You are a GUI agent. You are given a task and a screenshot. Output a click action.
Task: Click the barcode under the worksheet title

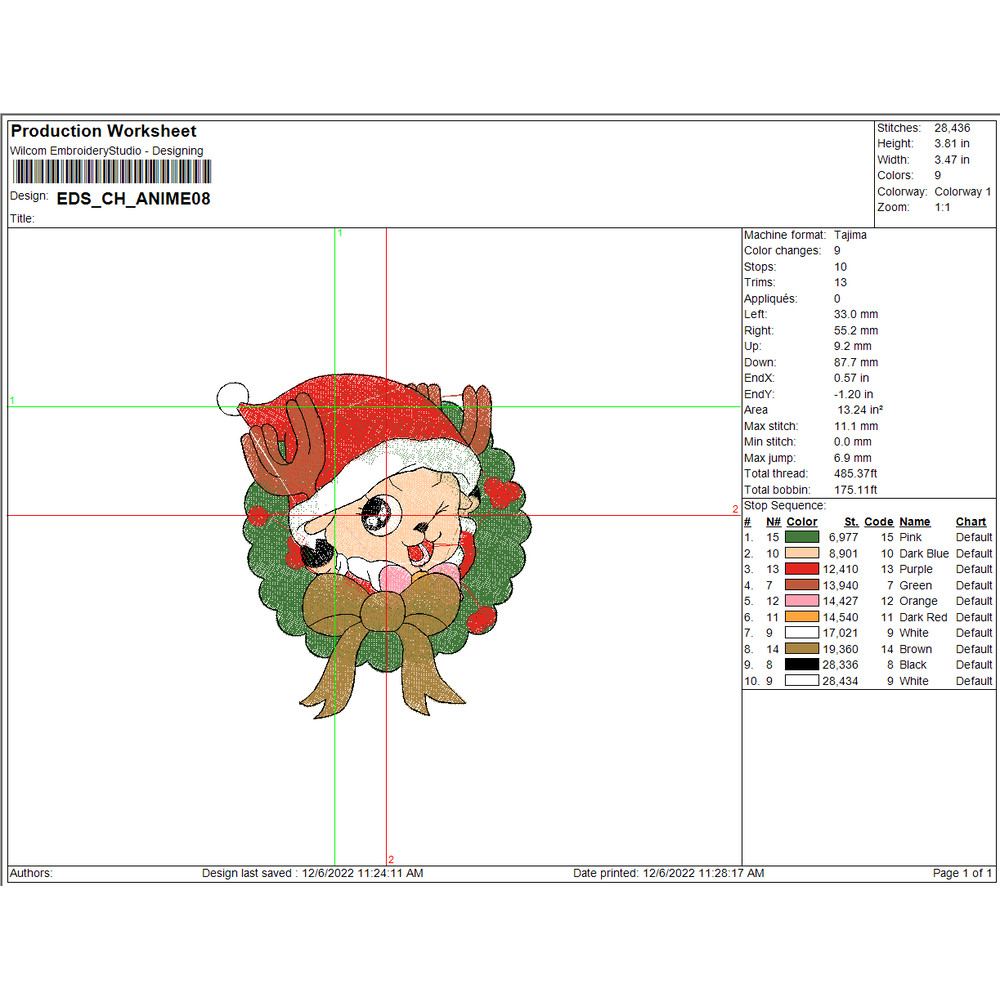pos(106,170)
